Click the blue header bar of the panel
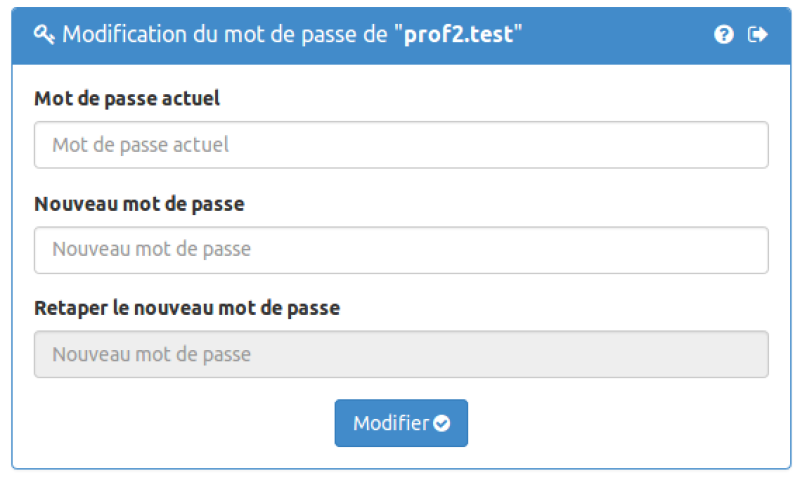 coord(401,36)
